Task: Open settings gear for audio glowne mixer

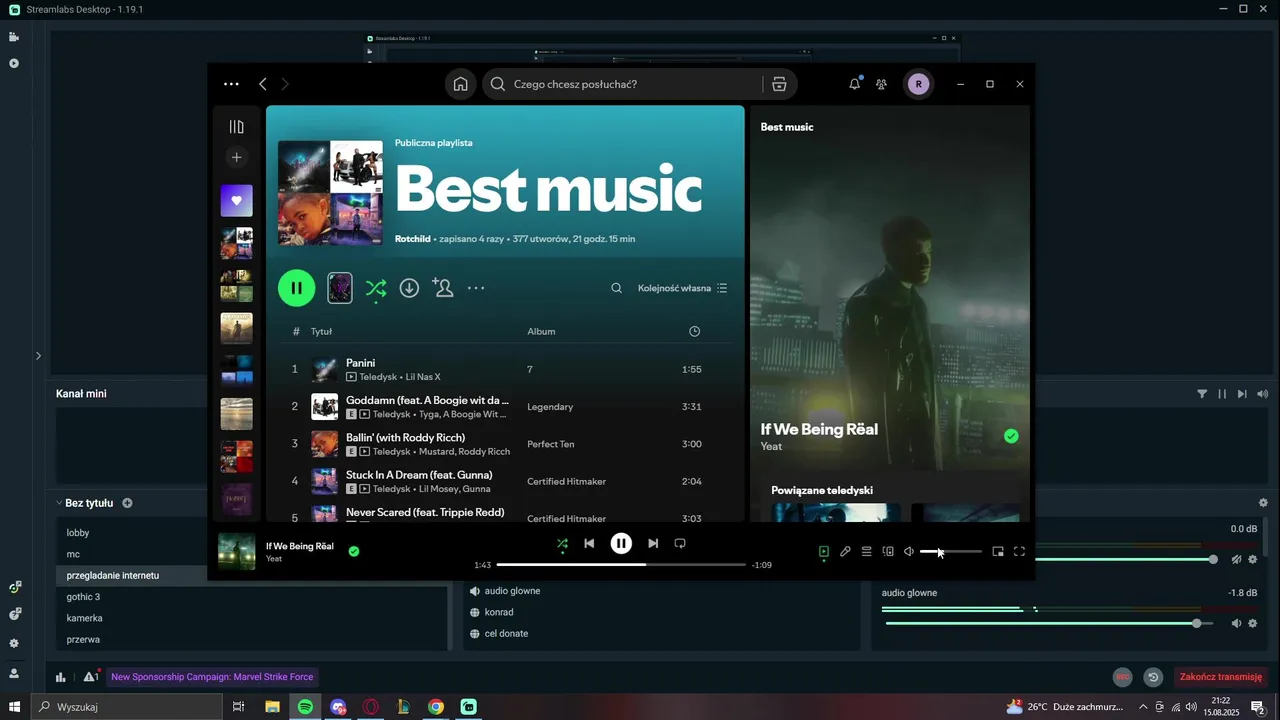Action: (1252, 623)
